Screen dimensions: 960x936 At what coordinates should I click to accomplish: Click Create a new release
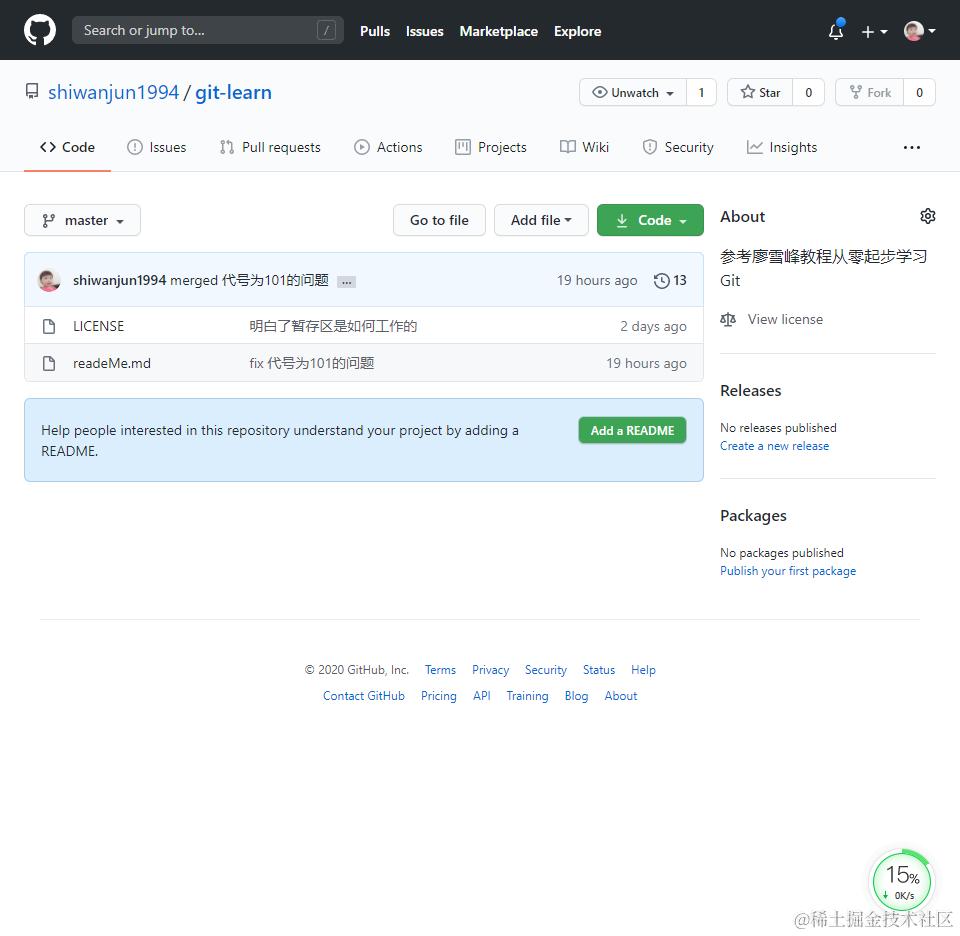[774, 446]
